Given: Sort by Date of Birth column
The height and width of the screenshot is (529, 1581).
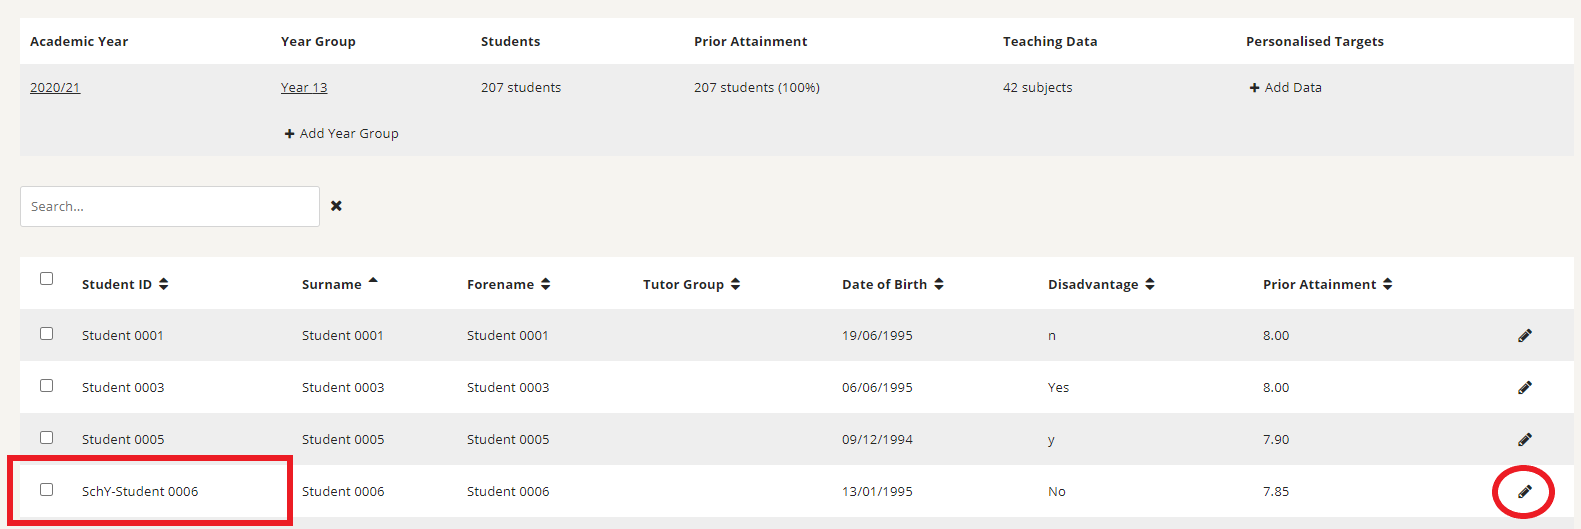Looking at the screenshot, I should pyautogui.click(x=892, y=284).
